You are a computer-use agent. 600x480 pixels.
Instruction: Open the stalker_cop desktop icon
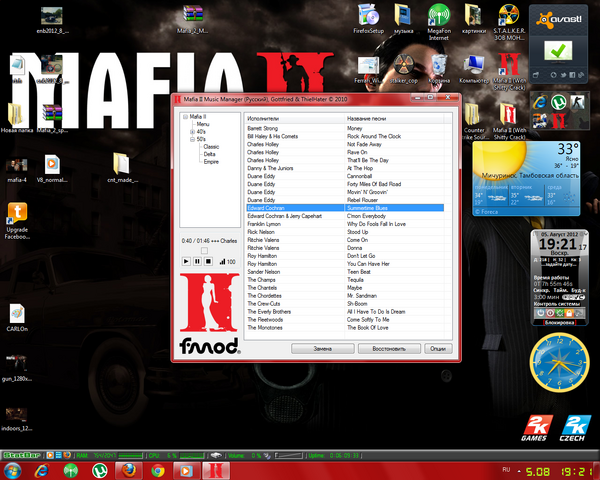coord(404,69)
